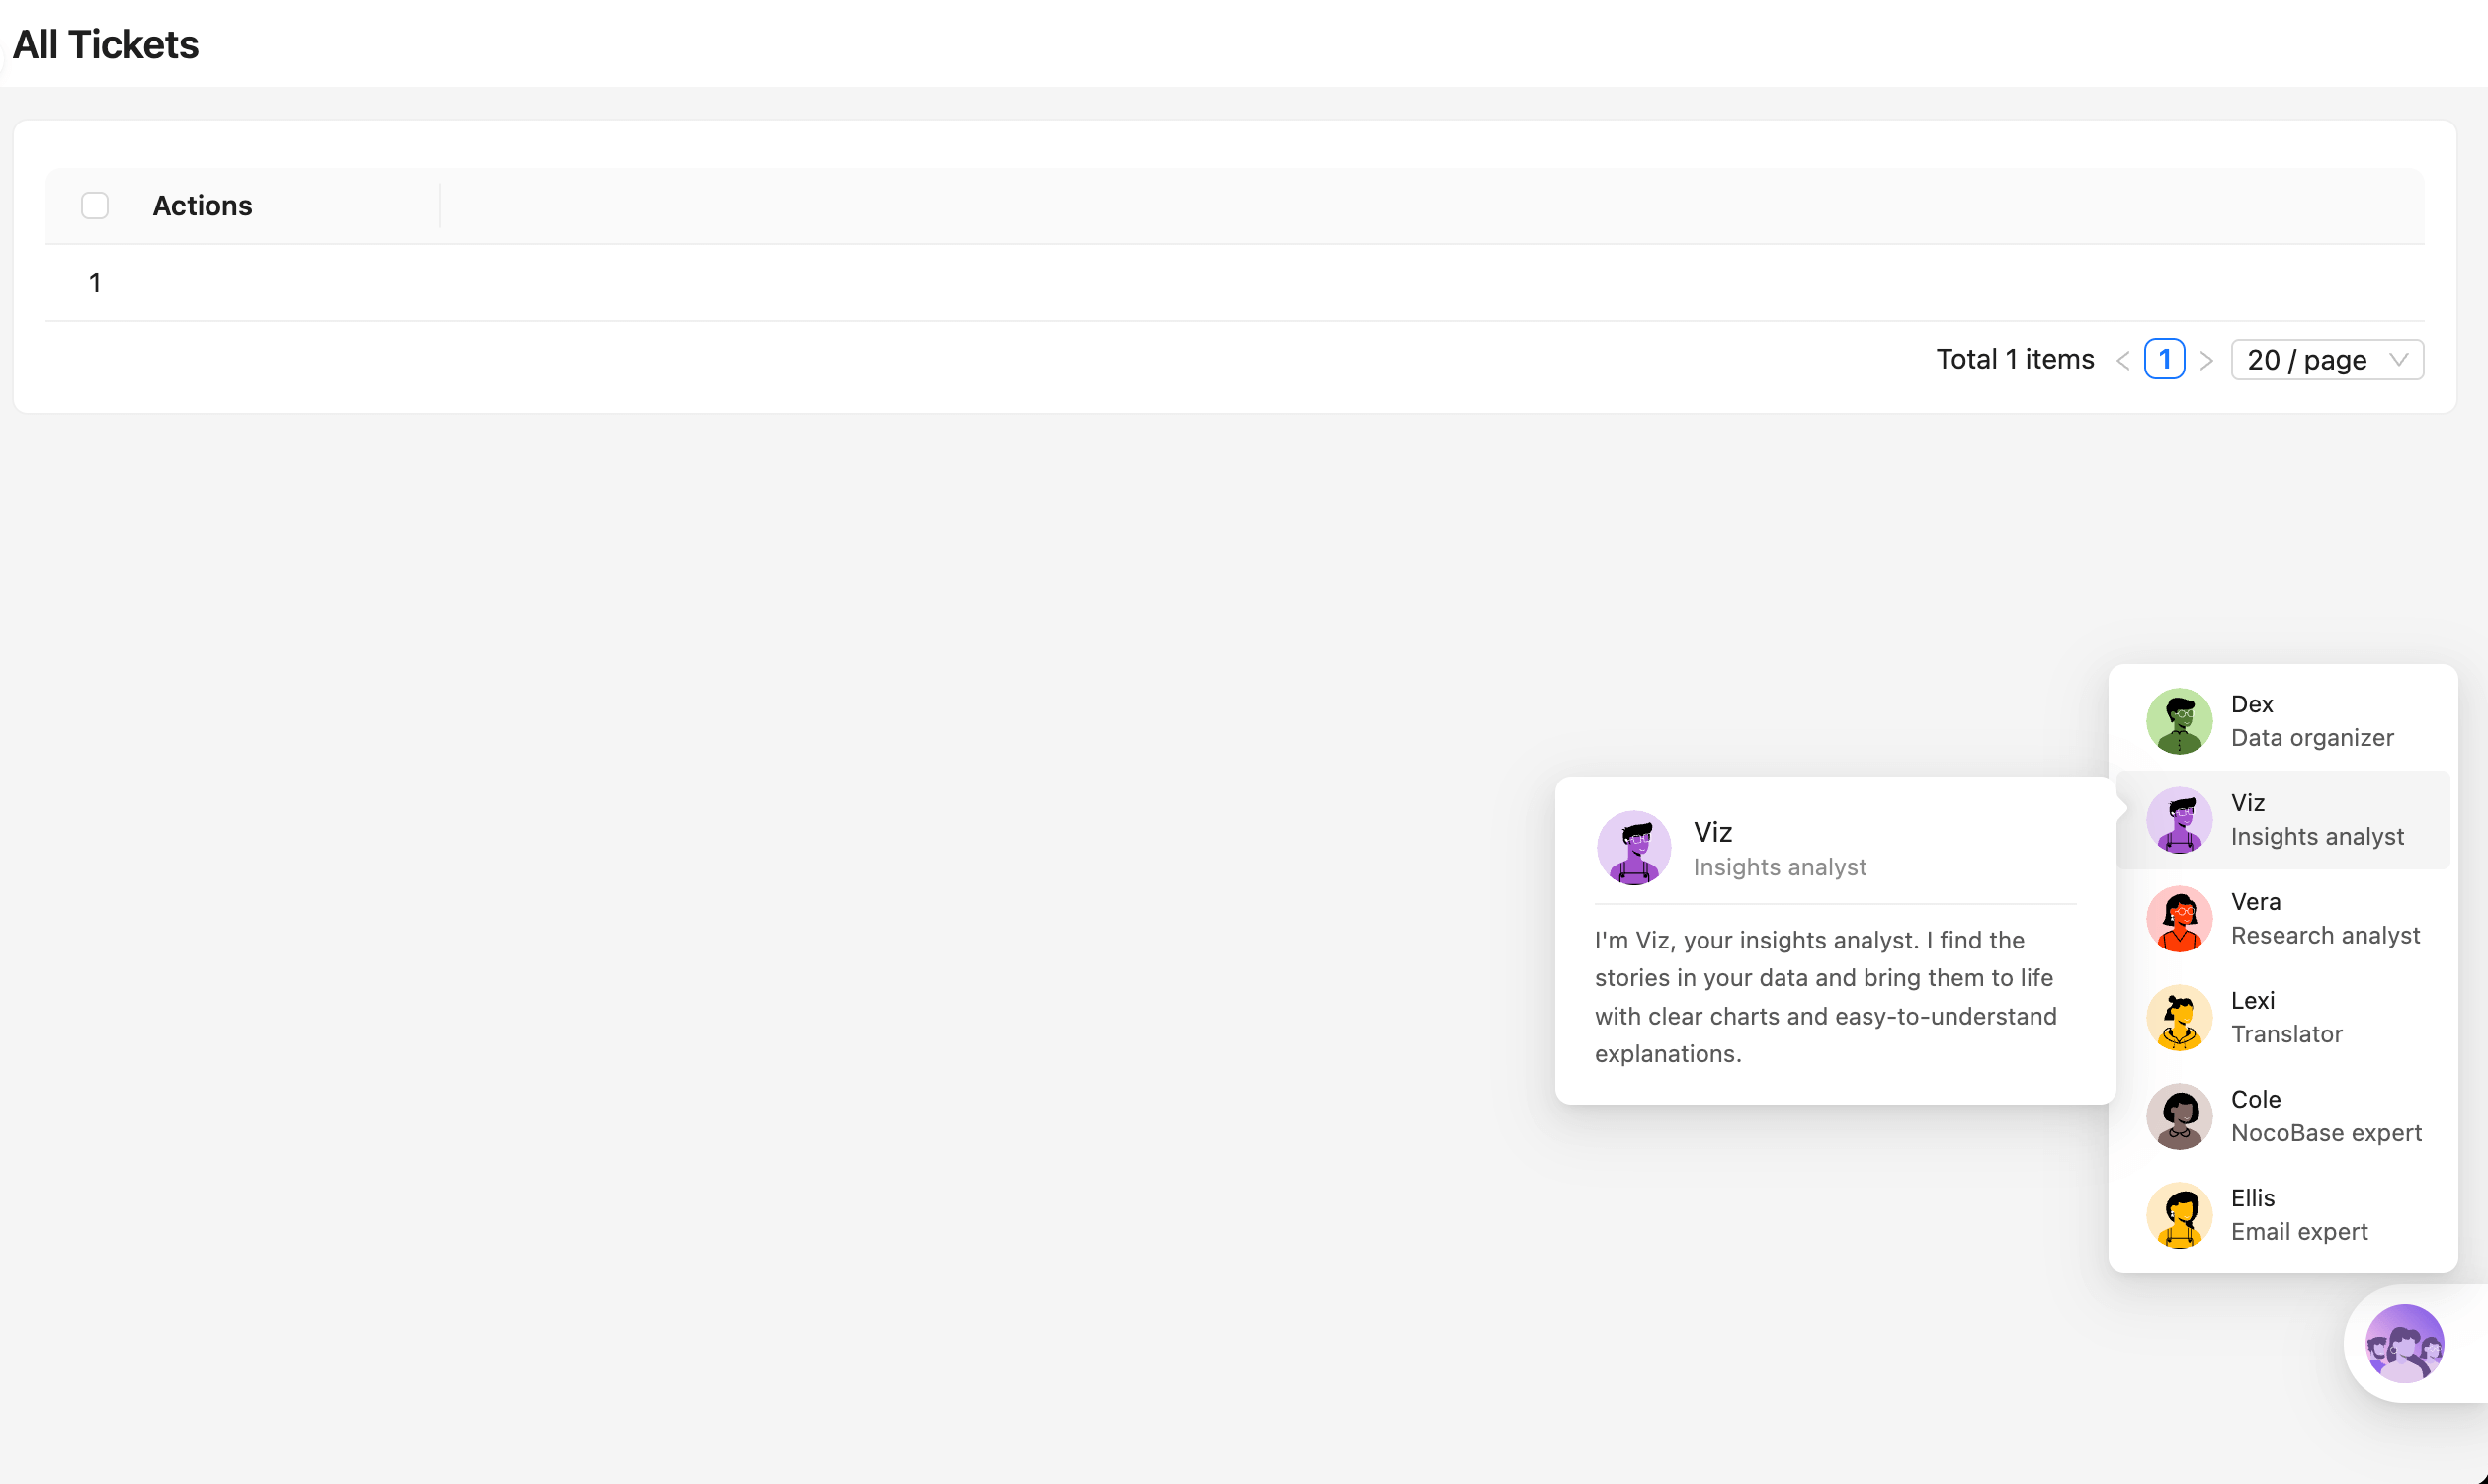Open the 20 / page size dropdown
Viewport: 2488px width, 1484px height.
click(x=2307, y=360)
